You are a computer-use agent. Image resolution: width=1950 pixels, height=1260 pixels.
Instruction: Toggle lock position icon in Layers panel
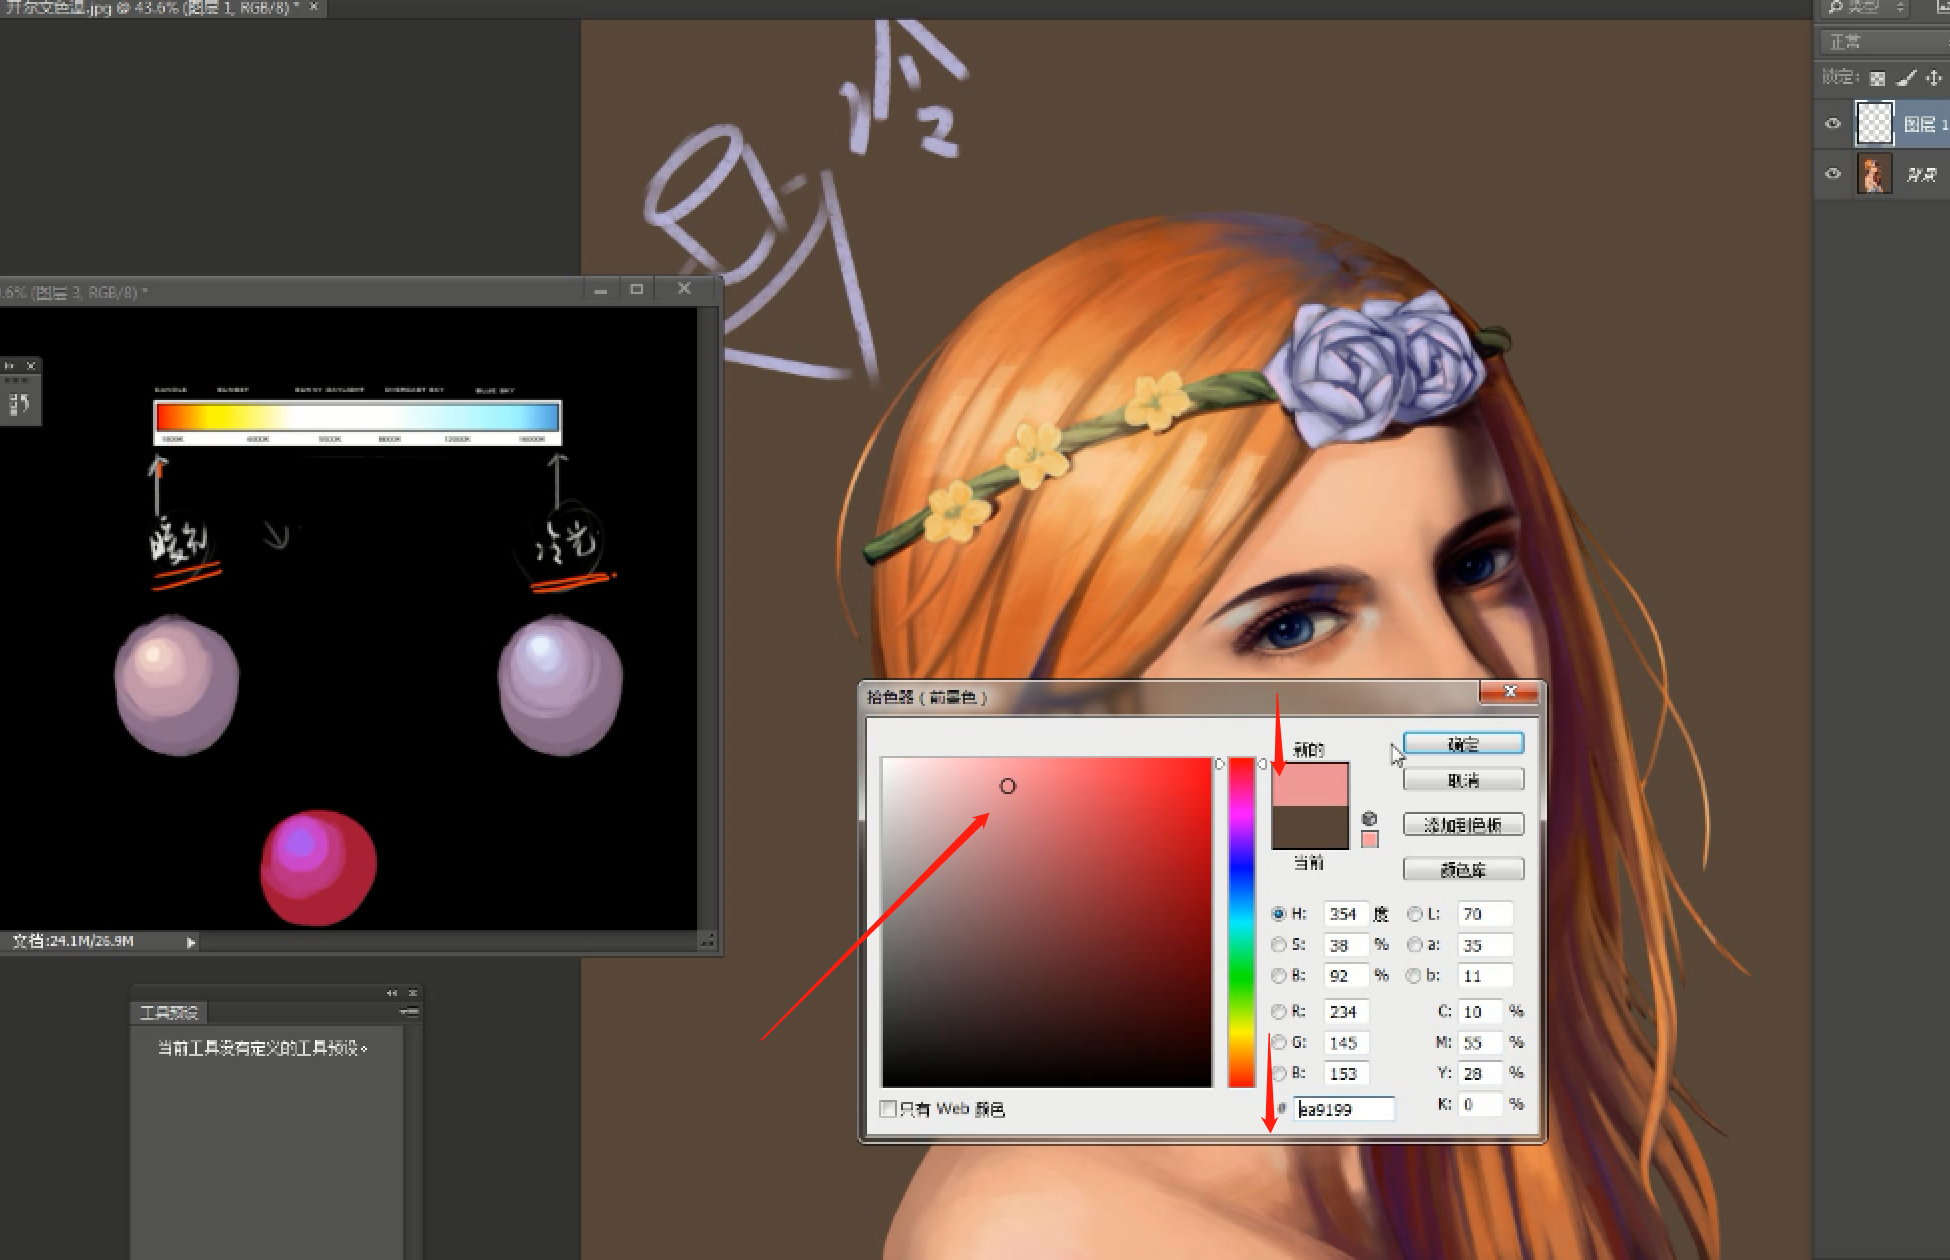pos(1934,78)
